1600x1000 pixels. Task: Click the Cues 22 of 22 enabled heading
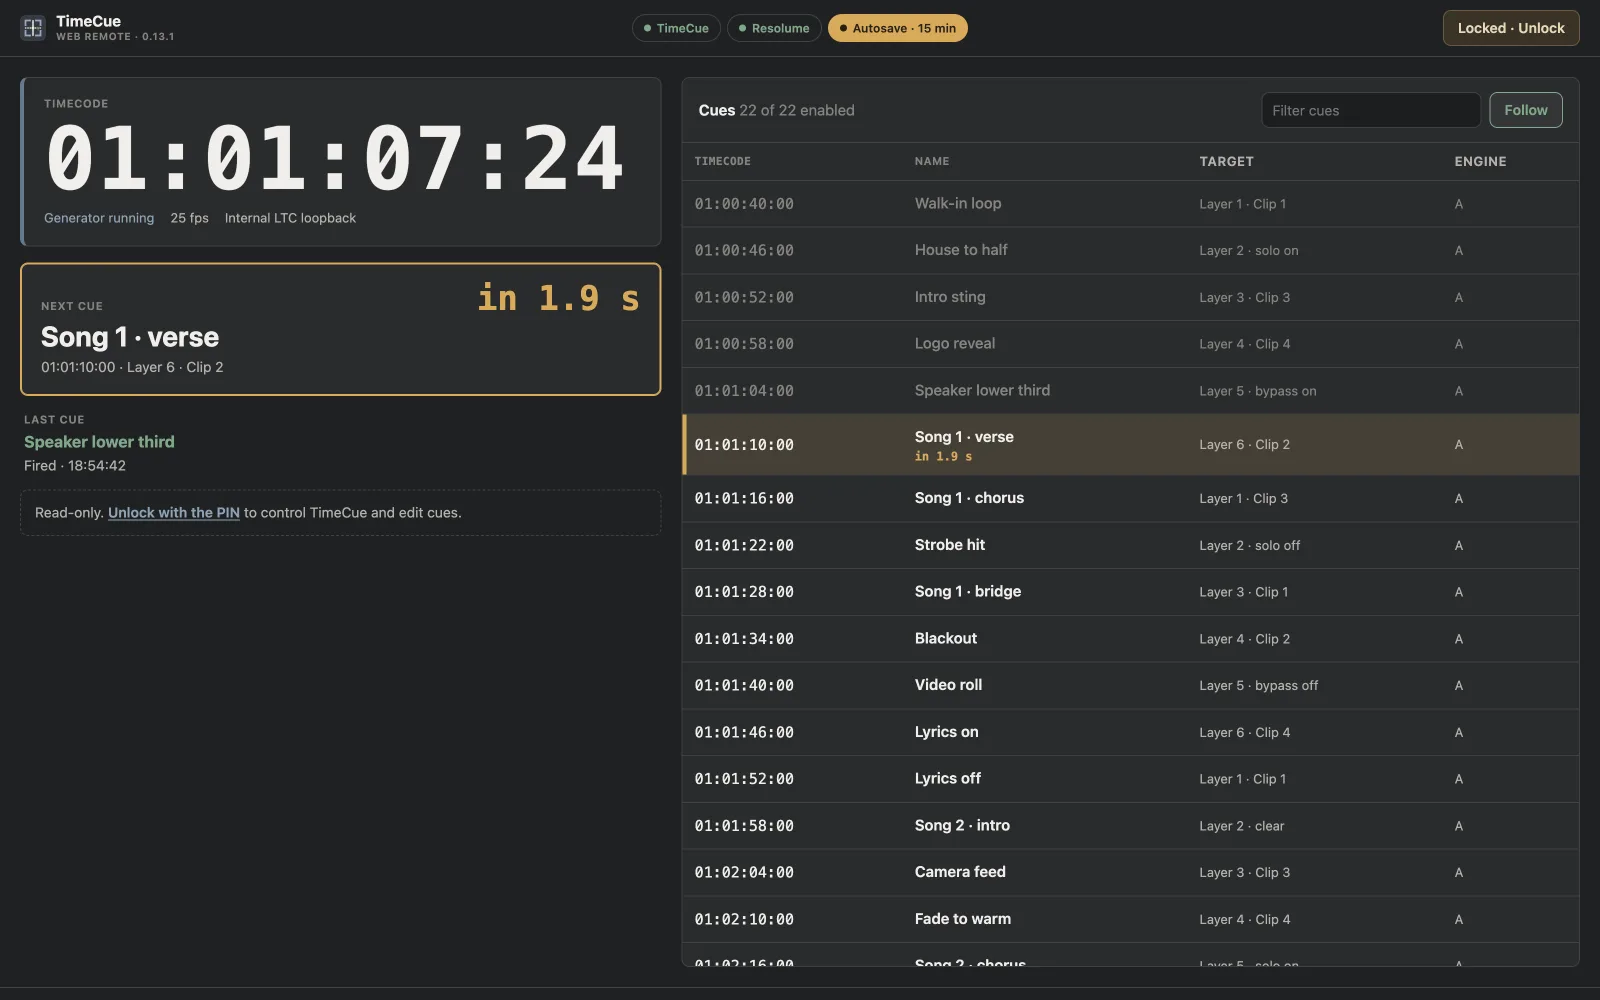[776, 110]
